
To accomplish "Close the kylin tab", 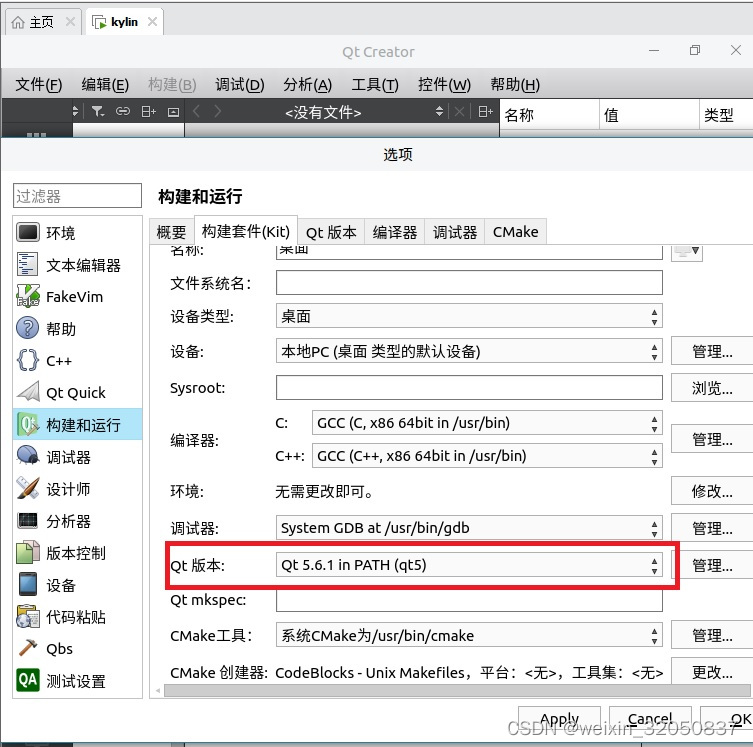I will pyautogui.click(x=152, y=22).
